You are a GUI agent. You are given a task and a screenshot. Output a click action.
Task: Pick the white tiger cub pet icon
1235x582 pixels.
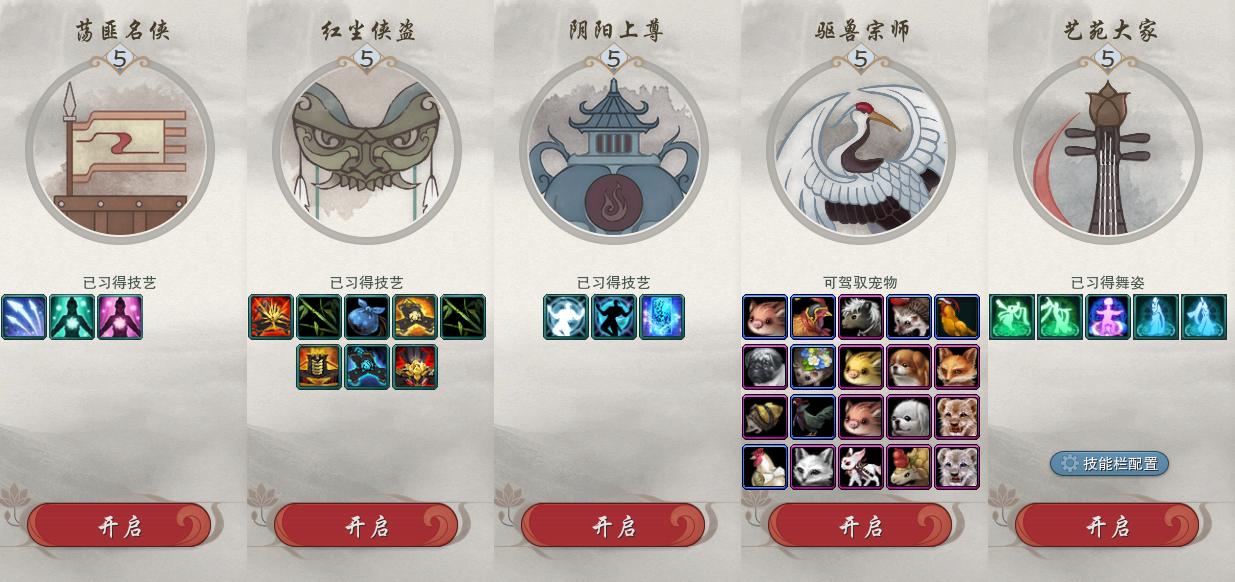tap(957, 467)
